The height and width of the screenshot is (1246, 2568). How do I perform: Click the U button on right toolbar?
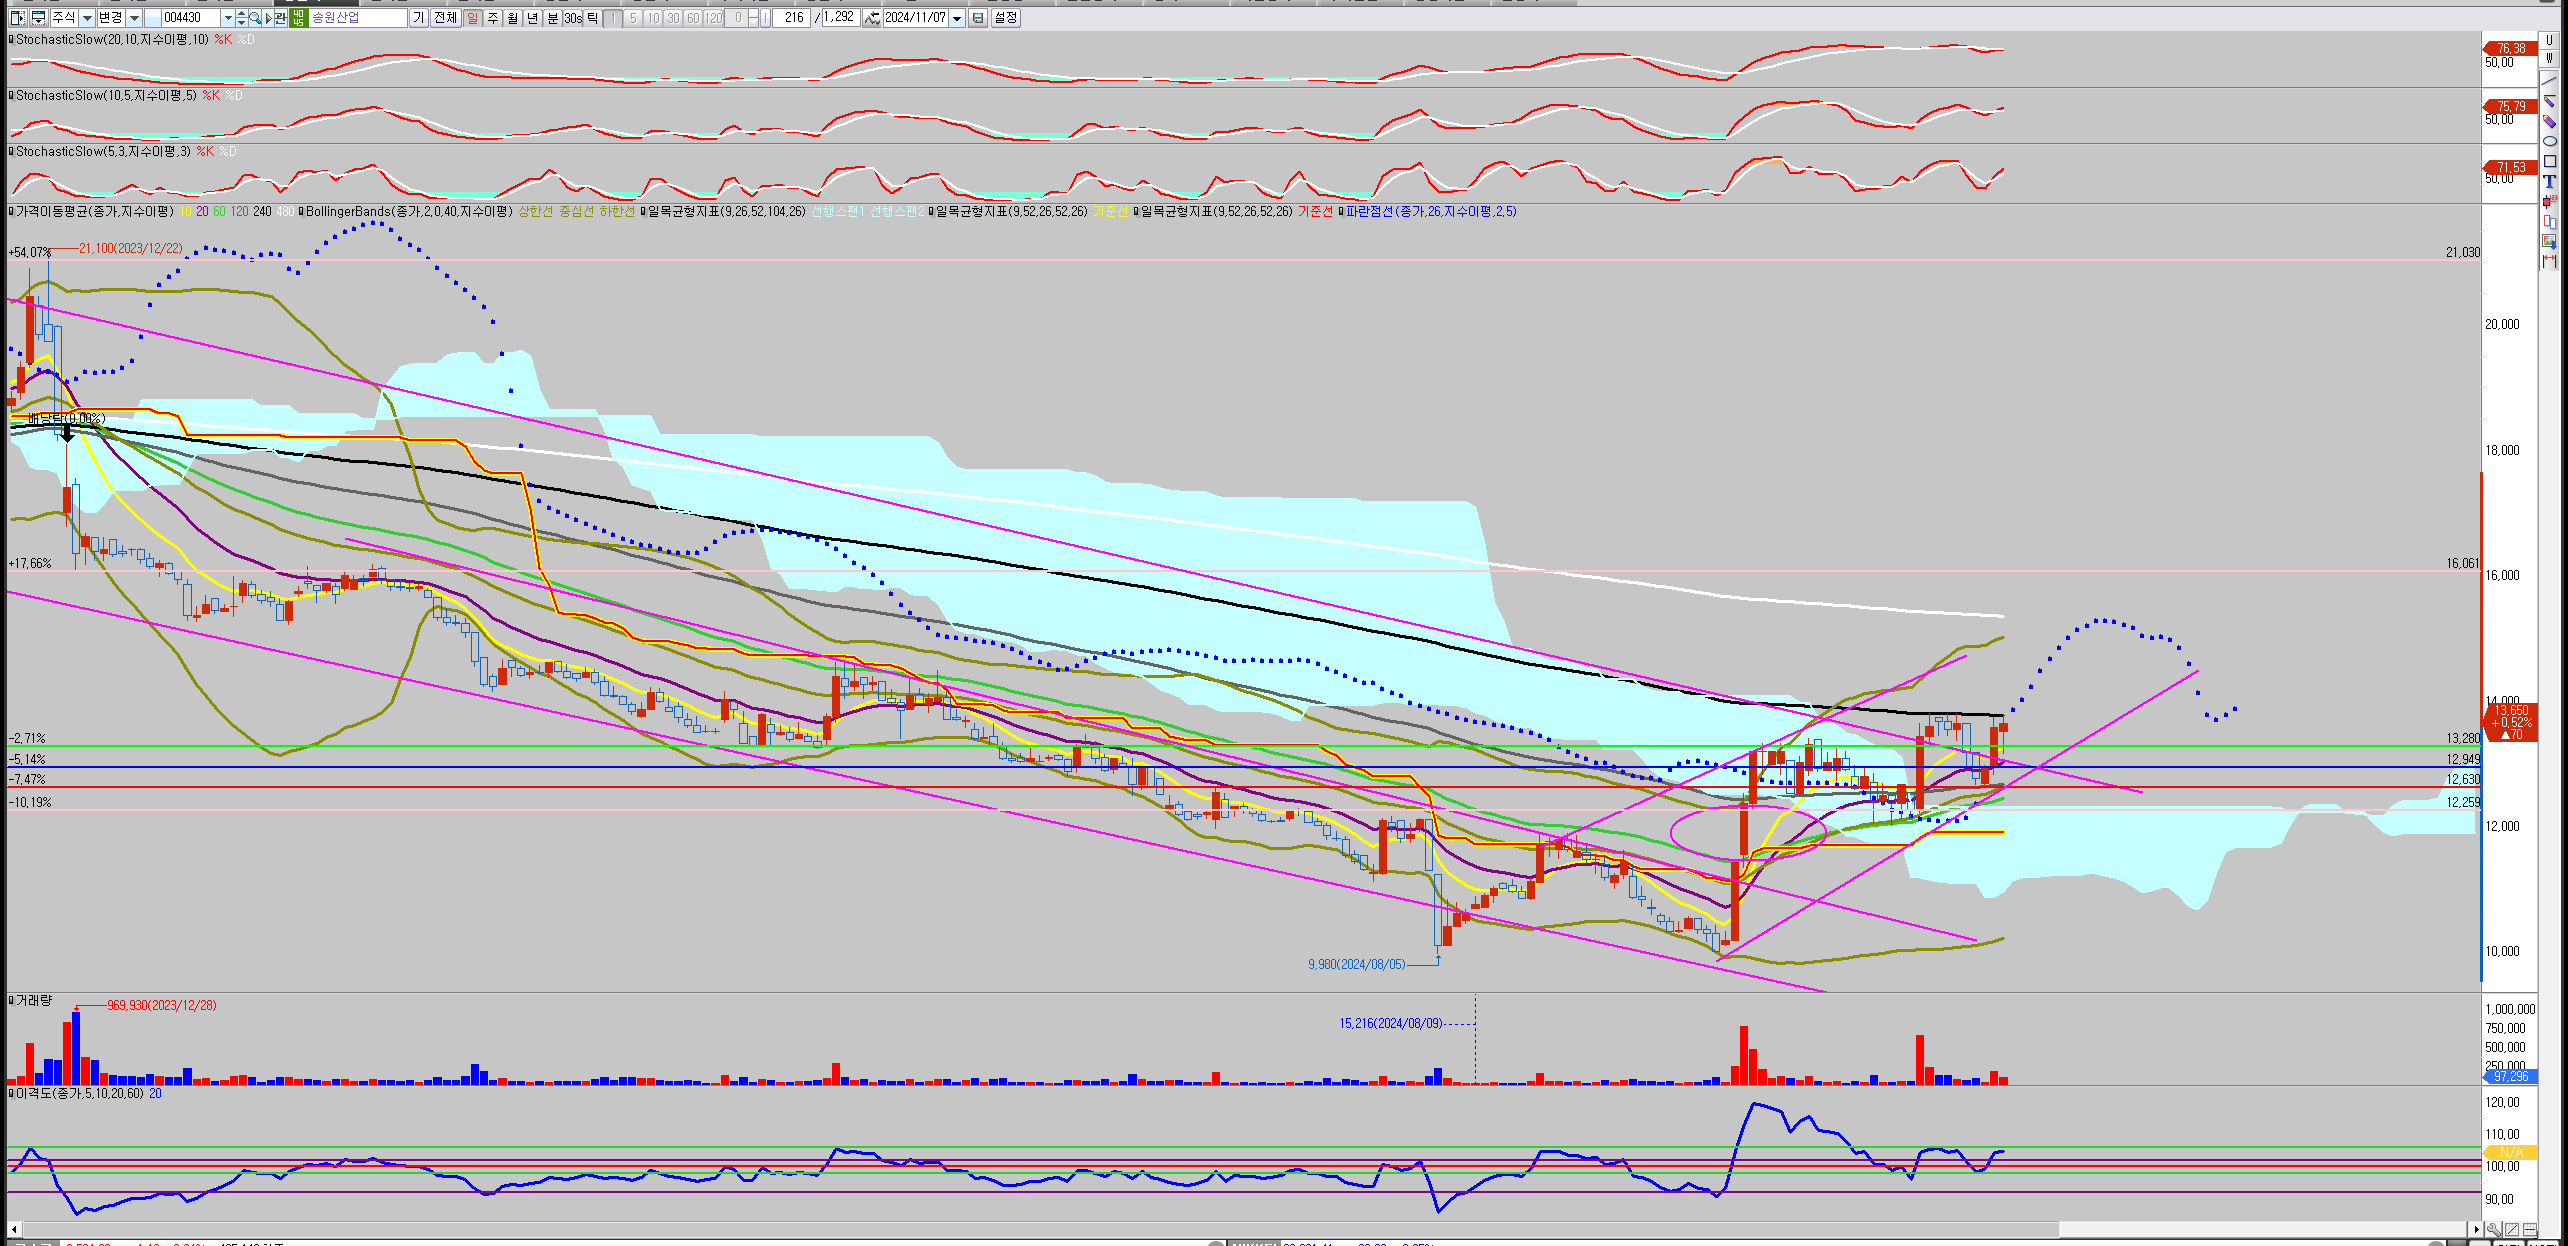(2549, 40)
